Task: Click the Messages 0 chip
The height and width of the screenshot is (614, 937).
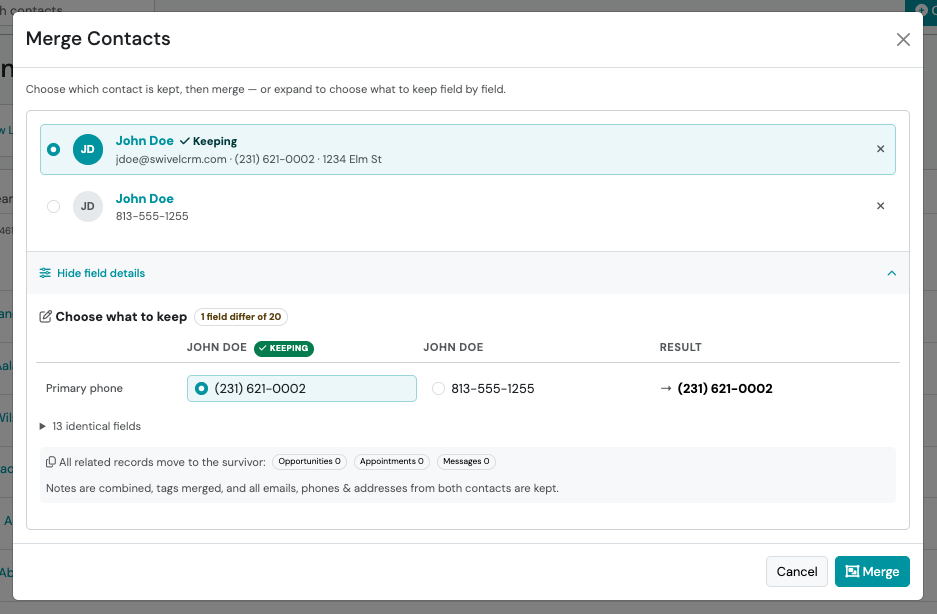Action: (466, 462)
